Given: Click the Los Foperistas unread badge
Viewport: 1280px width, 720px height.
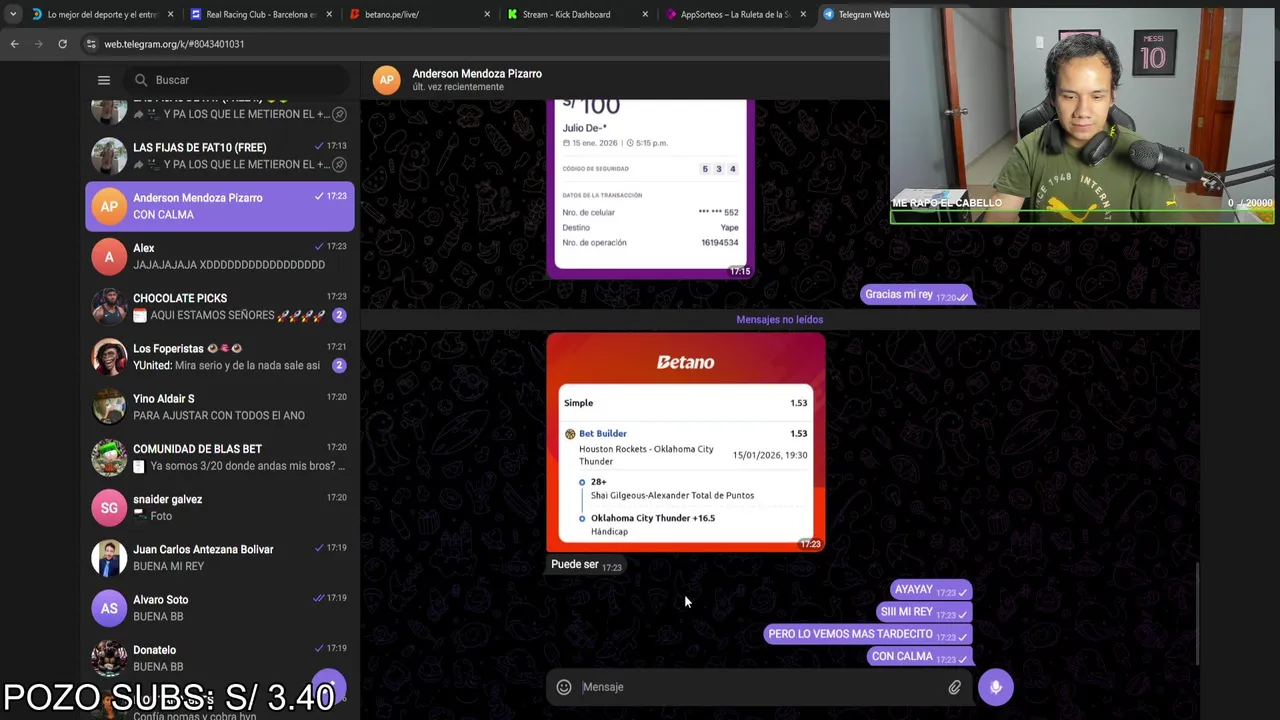Looking at the screenshot, I should point(339,365).
